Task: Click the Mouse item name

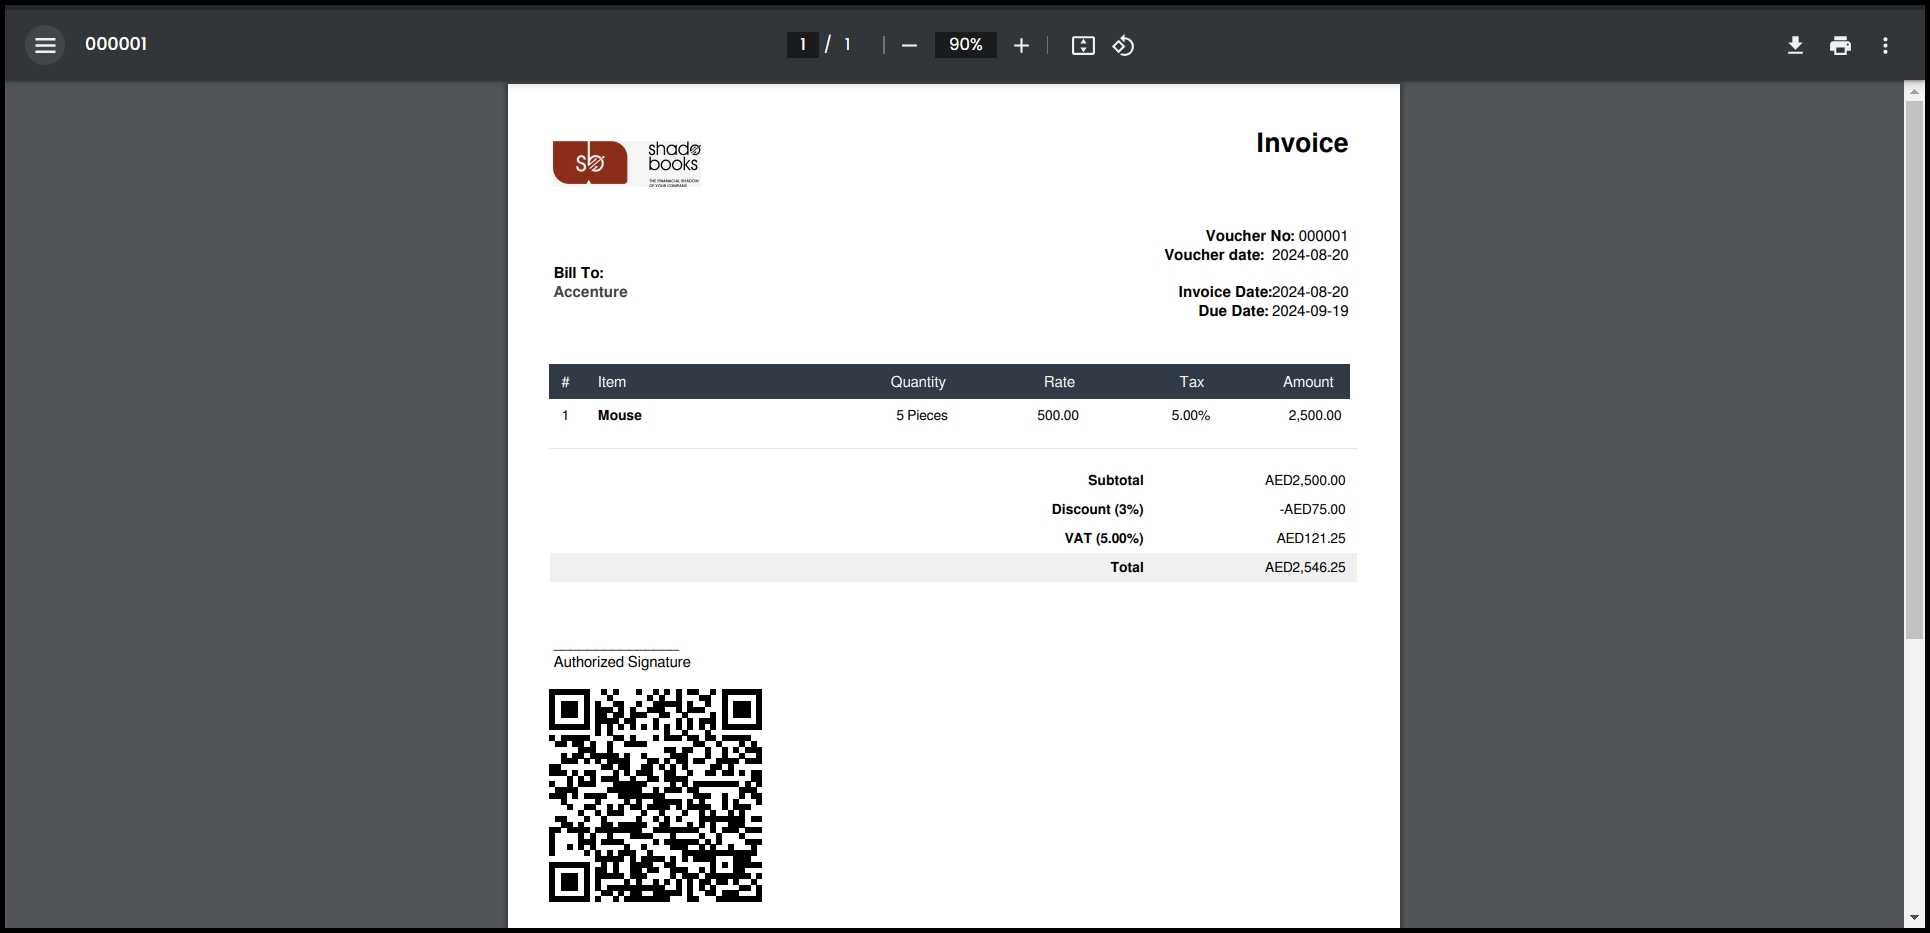Action: tap(620, 415)
